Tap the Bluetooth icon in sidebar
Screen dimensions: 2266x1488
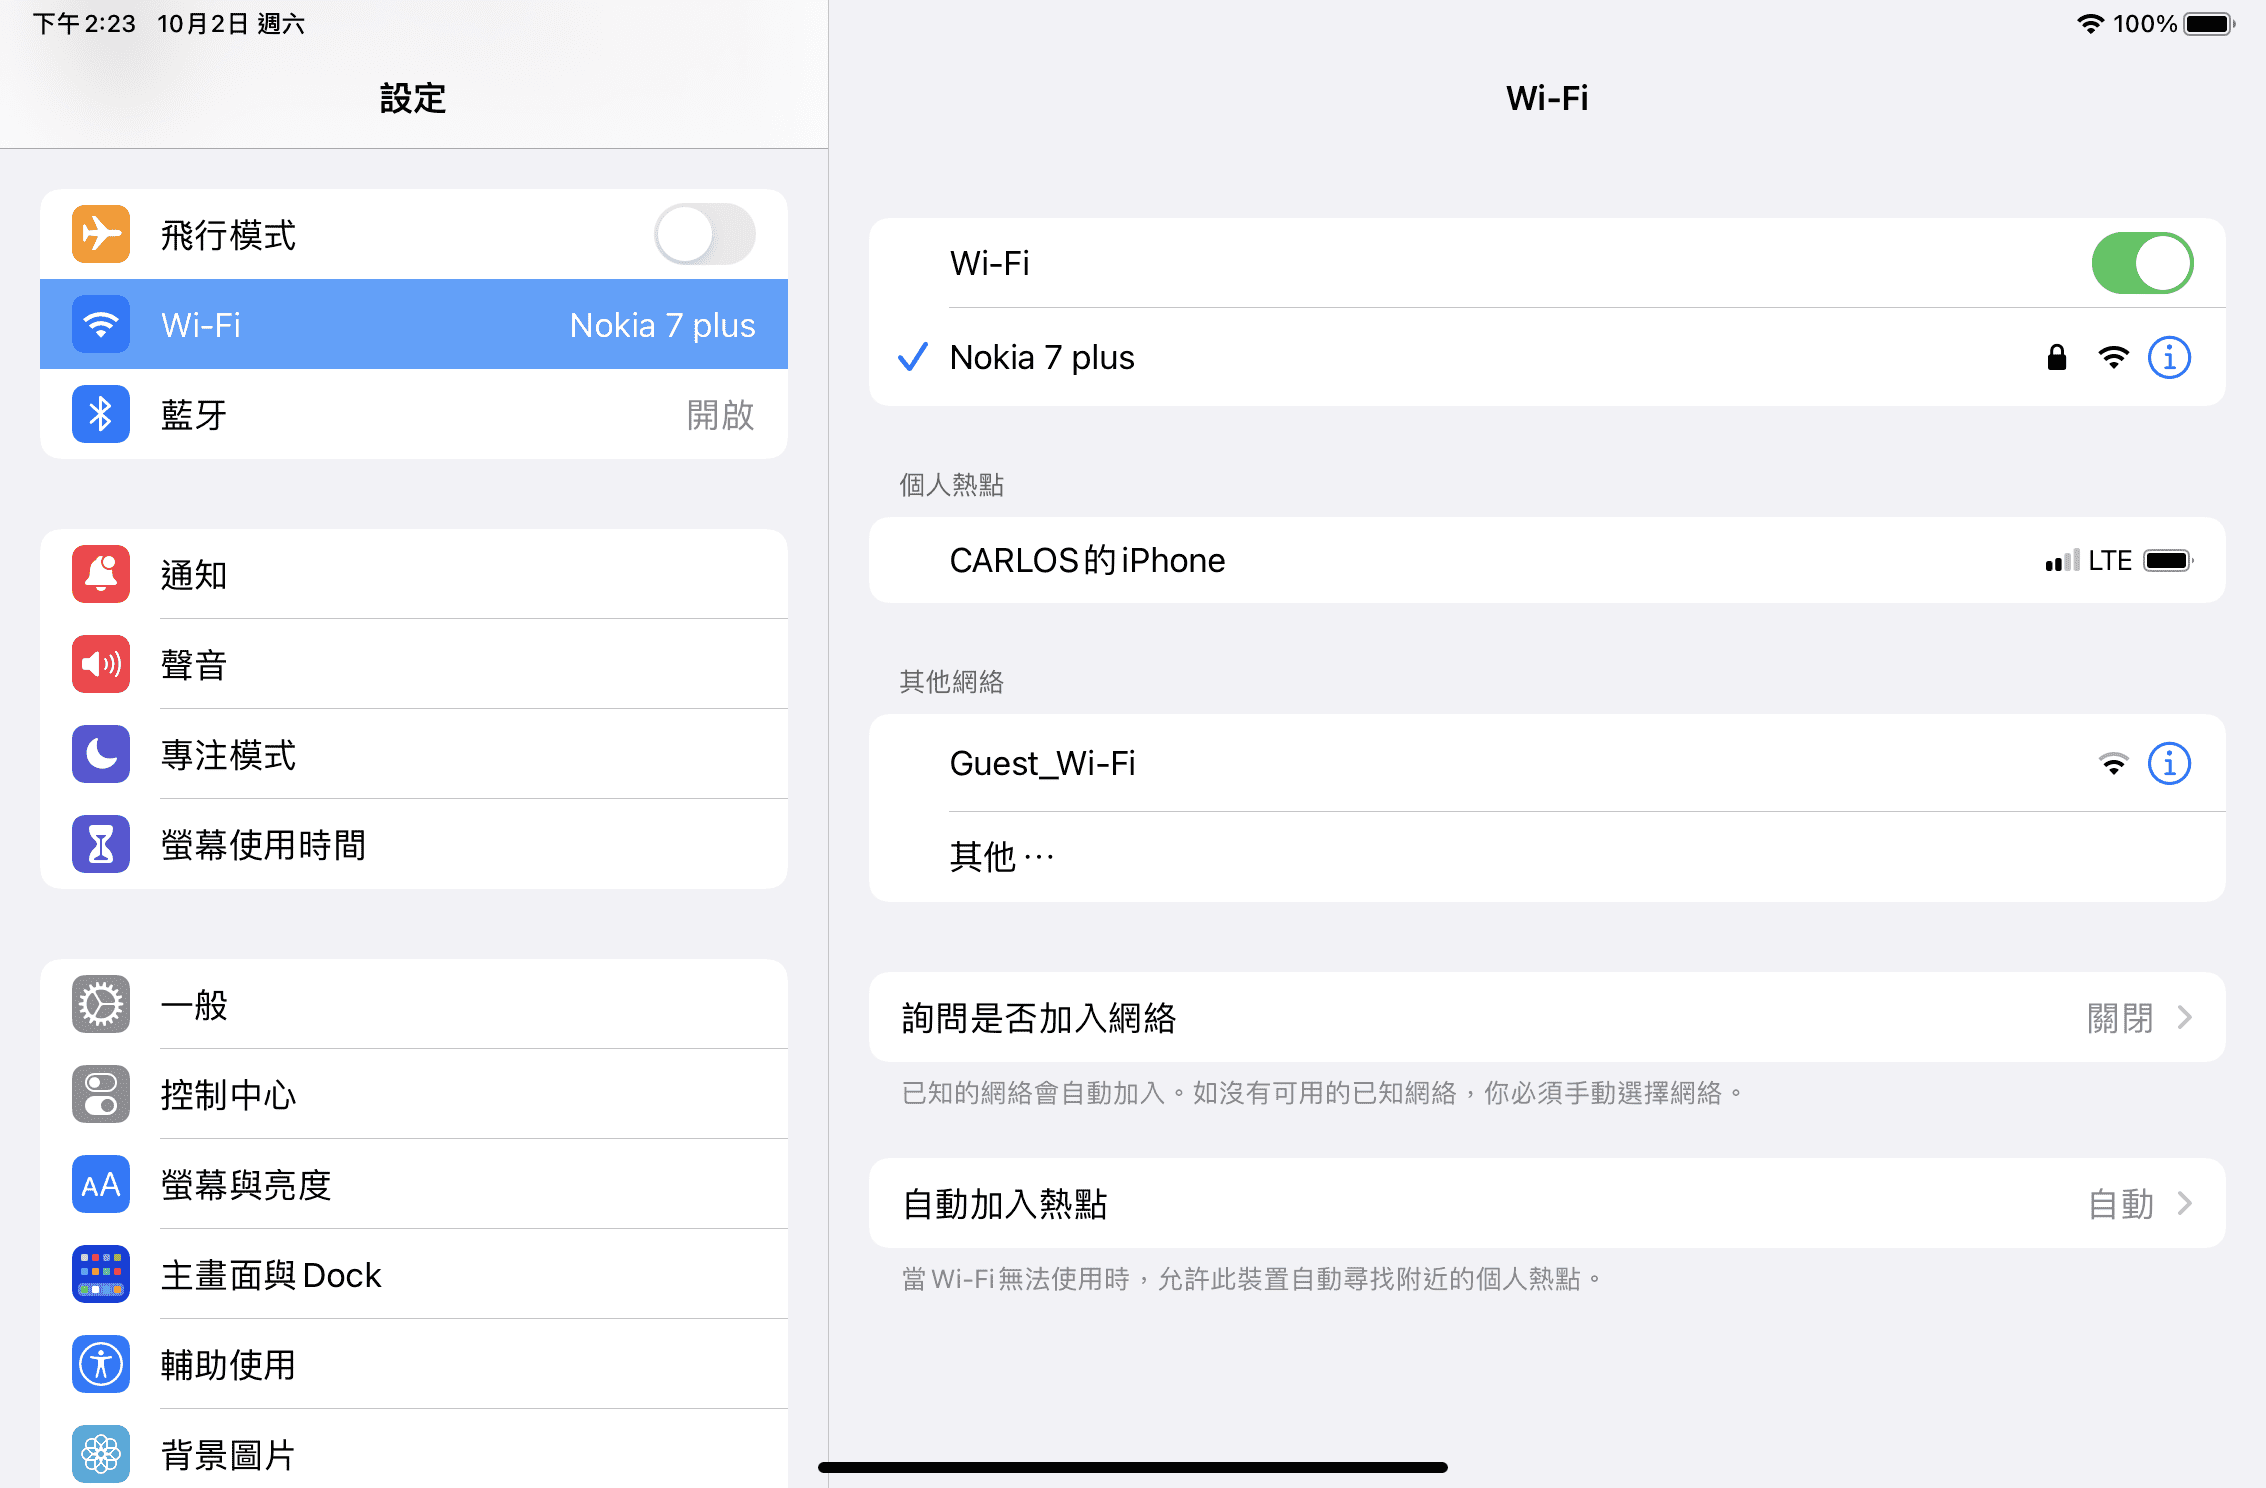[101, 414]
